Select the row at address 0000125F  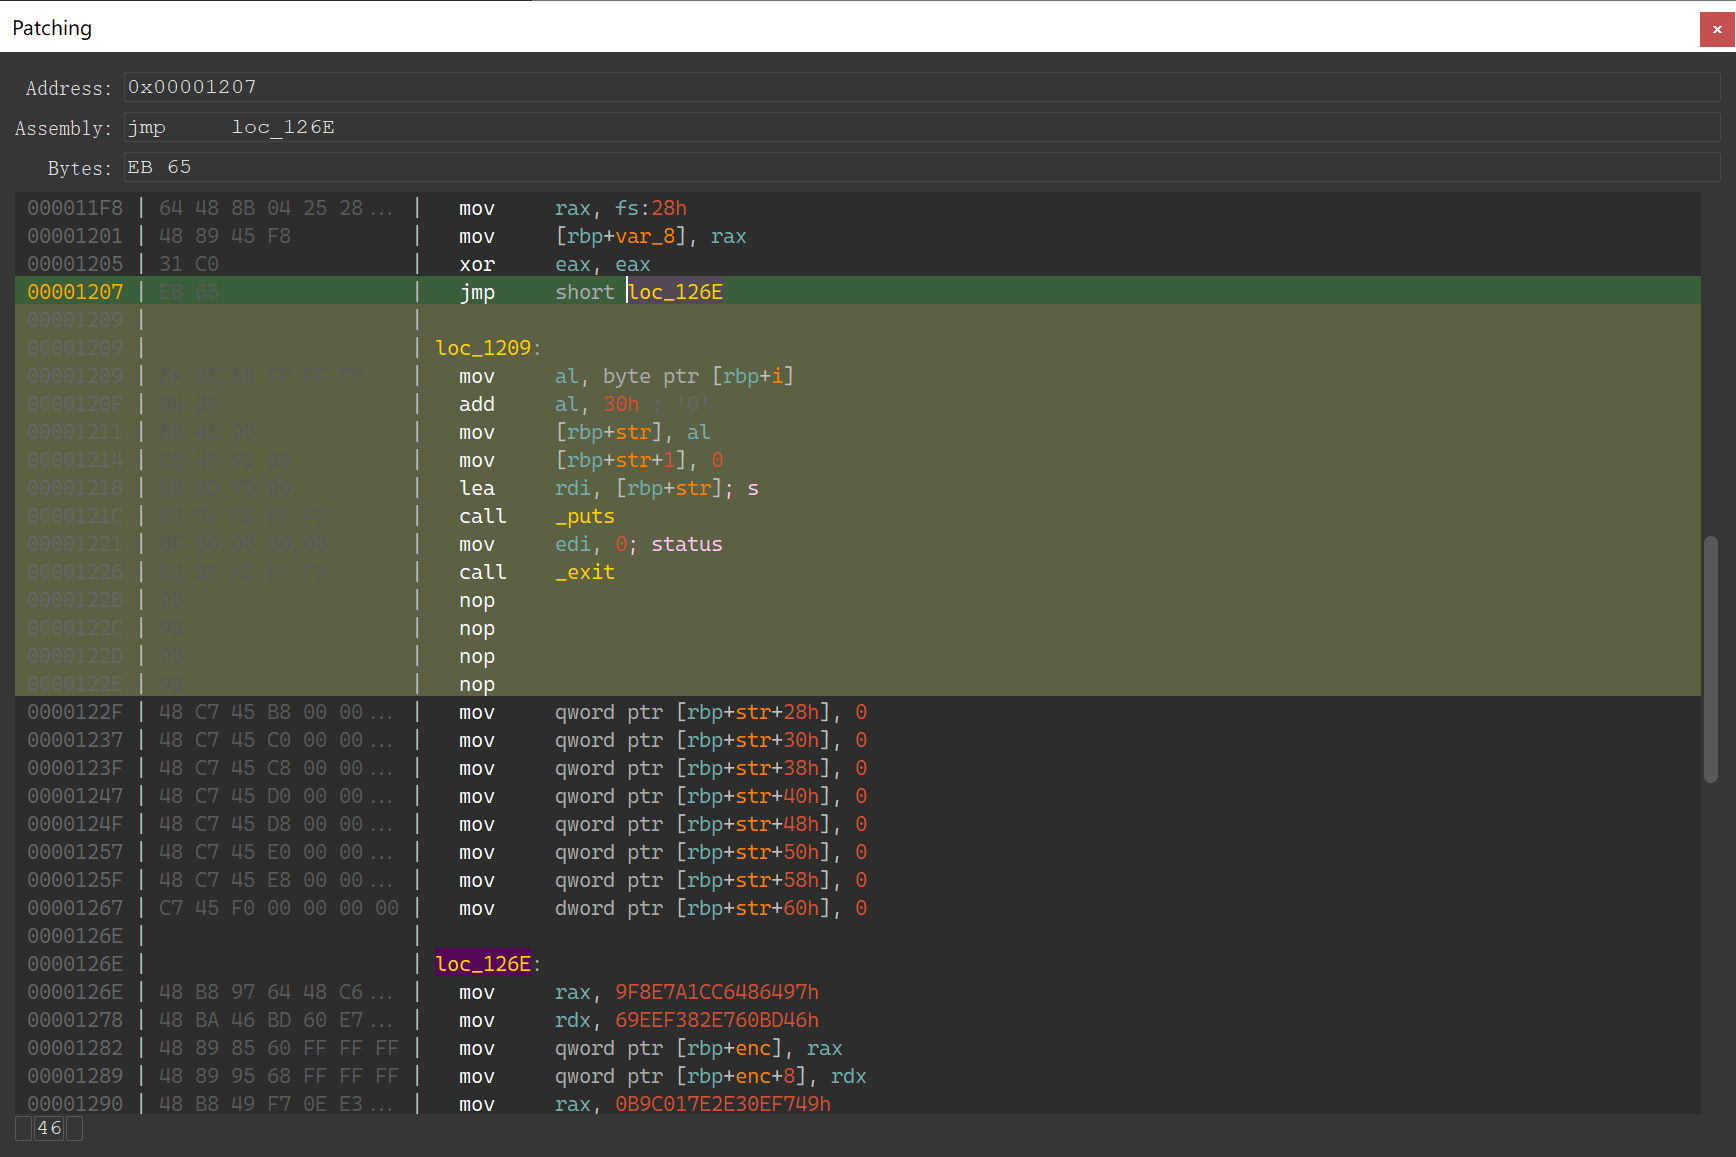click(x=857, y=880)
